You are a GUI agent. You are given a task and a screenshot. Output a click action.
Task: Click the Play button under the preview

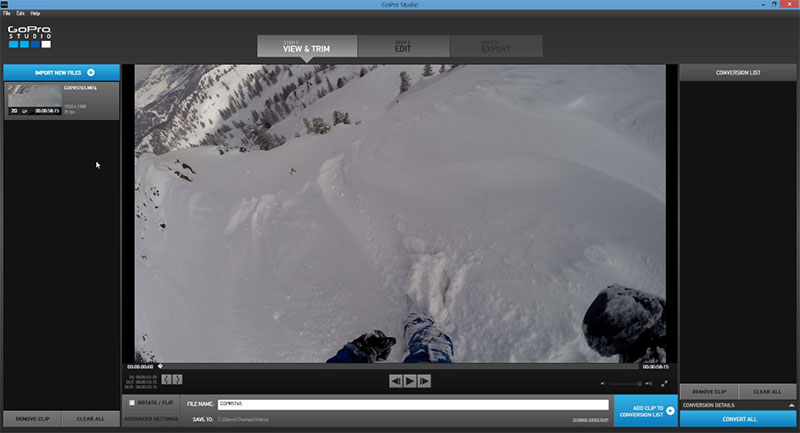tap(410, 381)
